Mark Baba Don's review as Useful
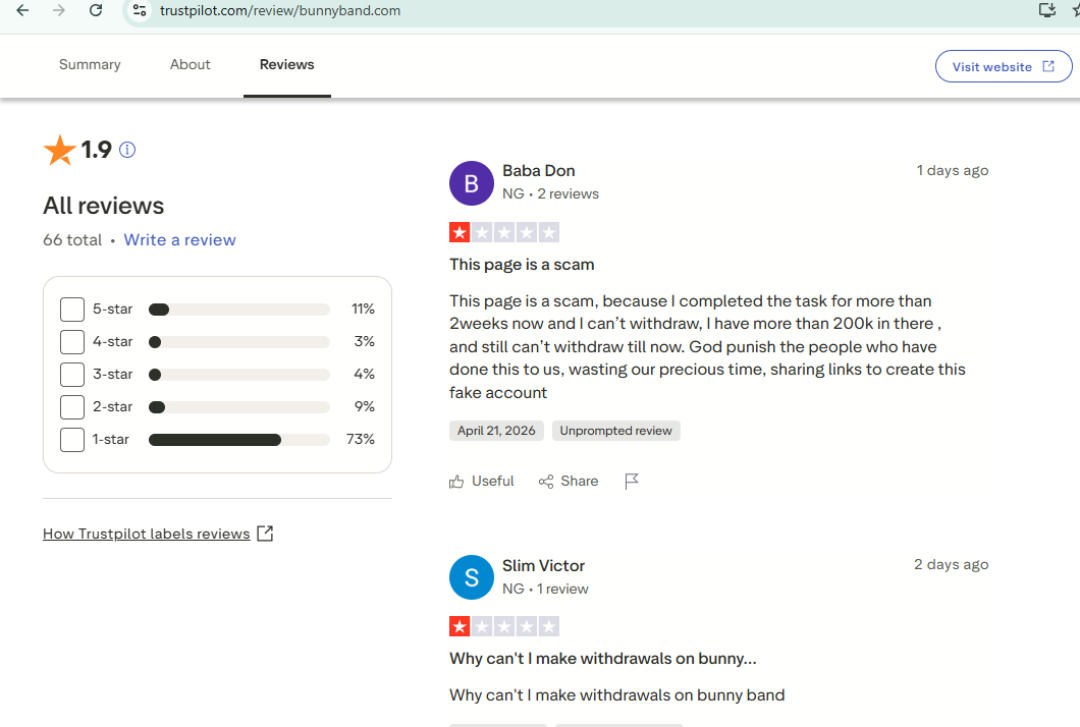The height and width of the screenshot is (727, 1080). (482, 482)
